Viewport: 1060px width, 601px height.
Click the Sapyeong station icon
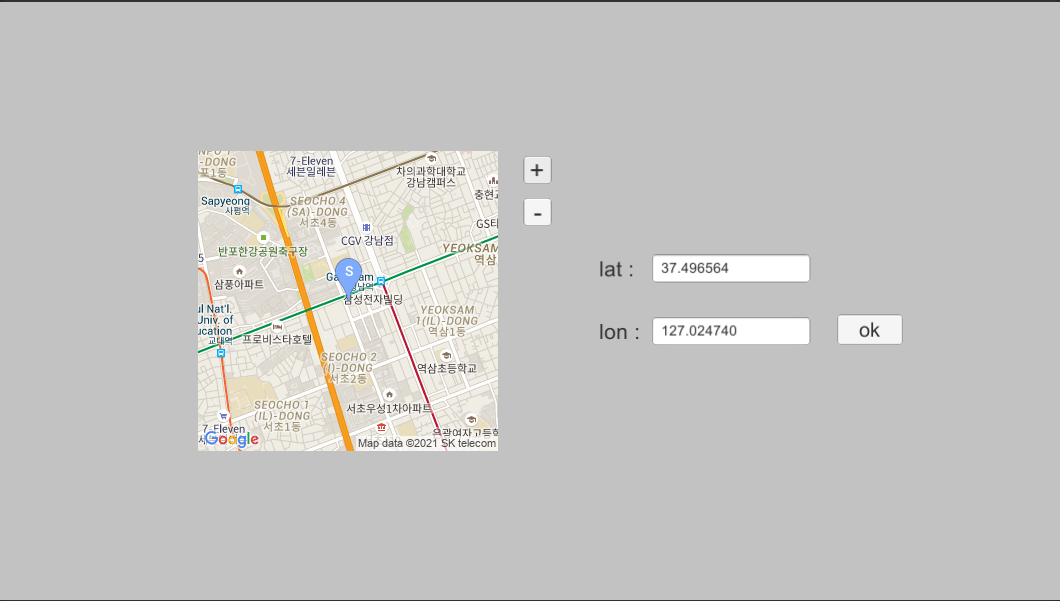237,189
